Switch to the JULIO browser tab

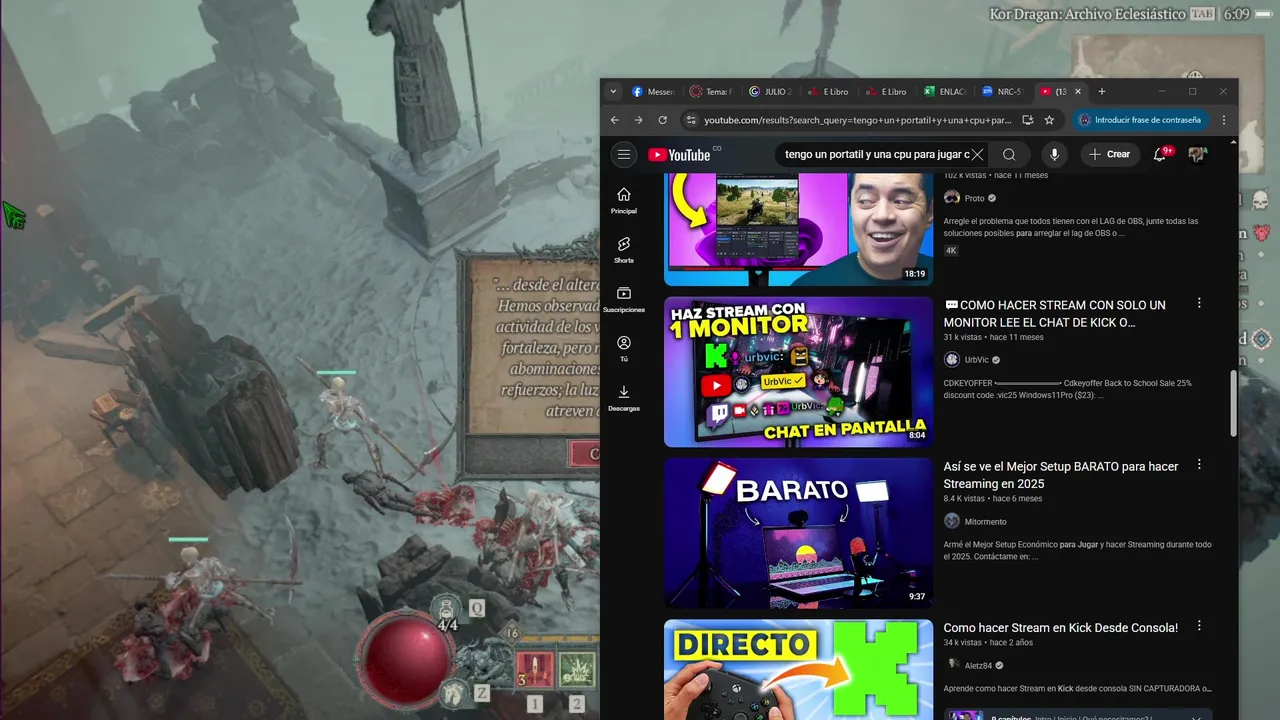coord(768,91)
